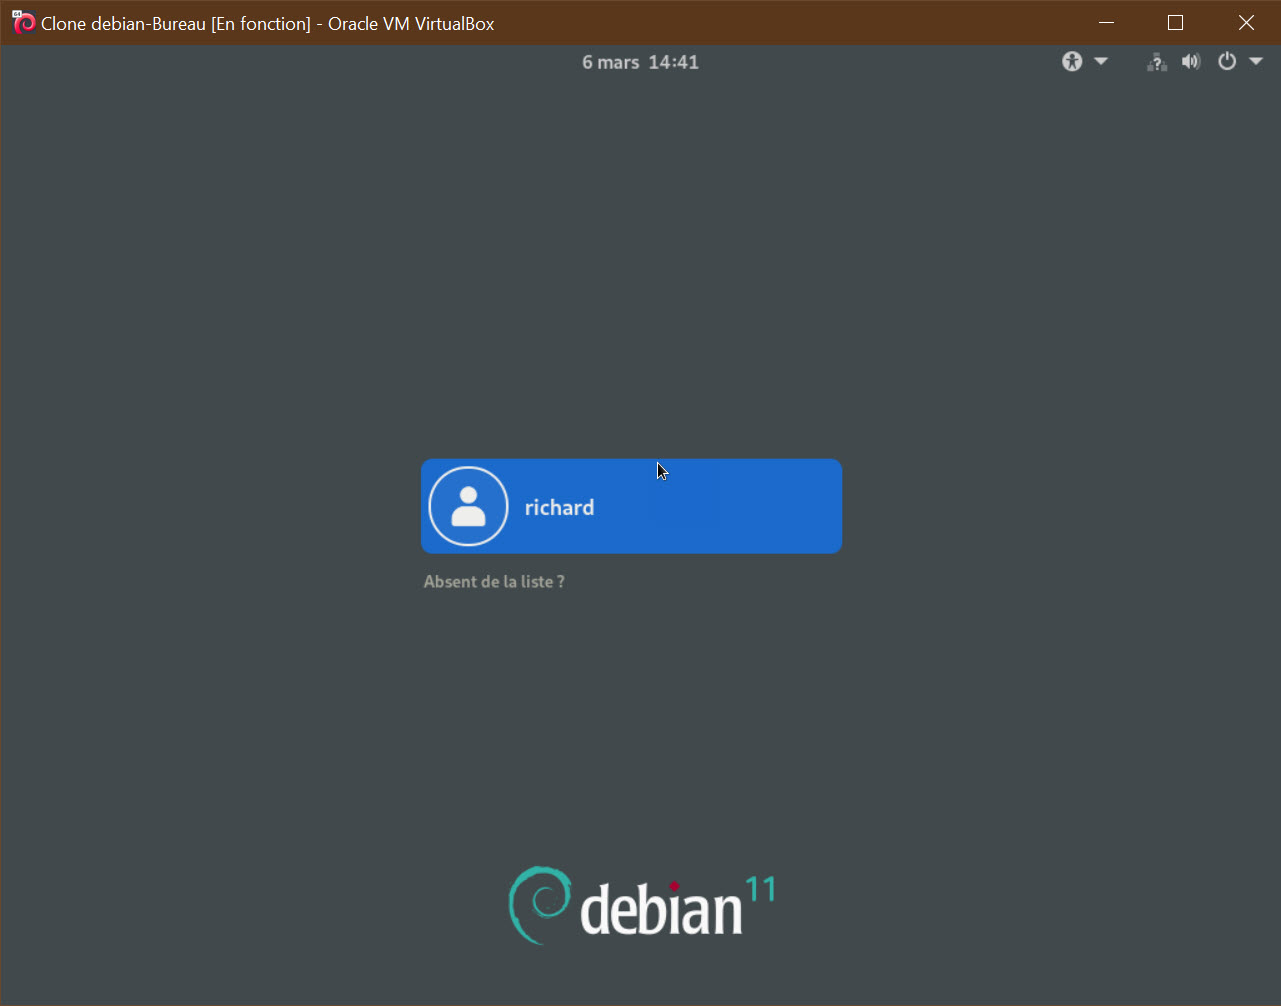Open the accessibility menu icon
The height and width of the screenshot is (1006, 1281).
pos(1072,62)
